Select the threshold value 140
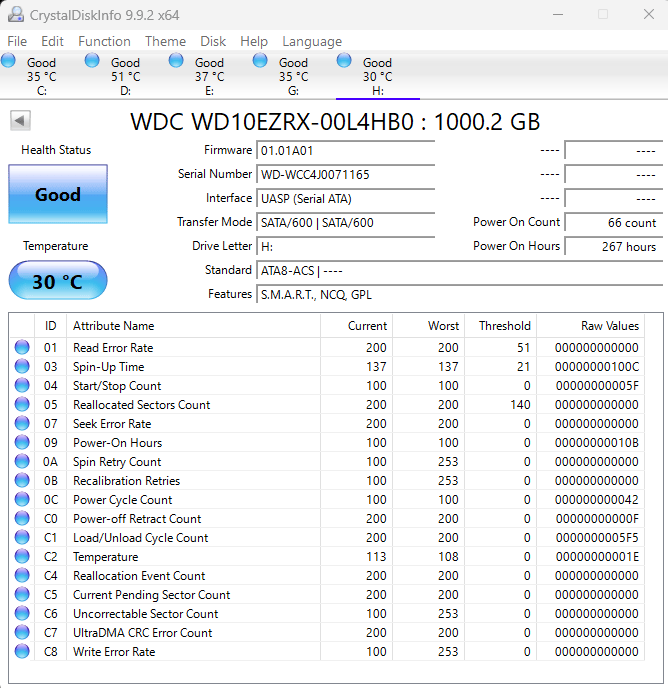Viewport: 668px width, 688px height. pos(521,405)
